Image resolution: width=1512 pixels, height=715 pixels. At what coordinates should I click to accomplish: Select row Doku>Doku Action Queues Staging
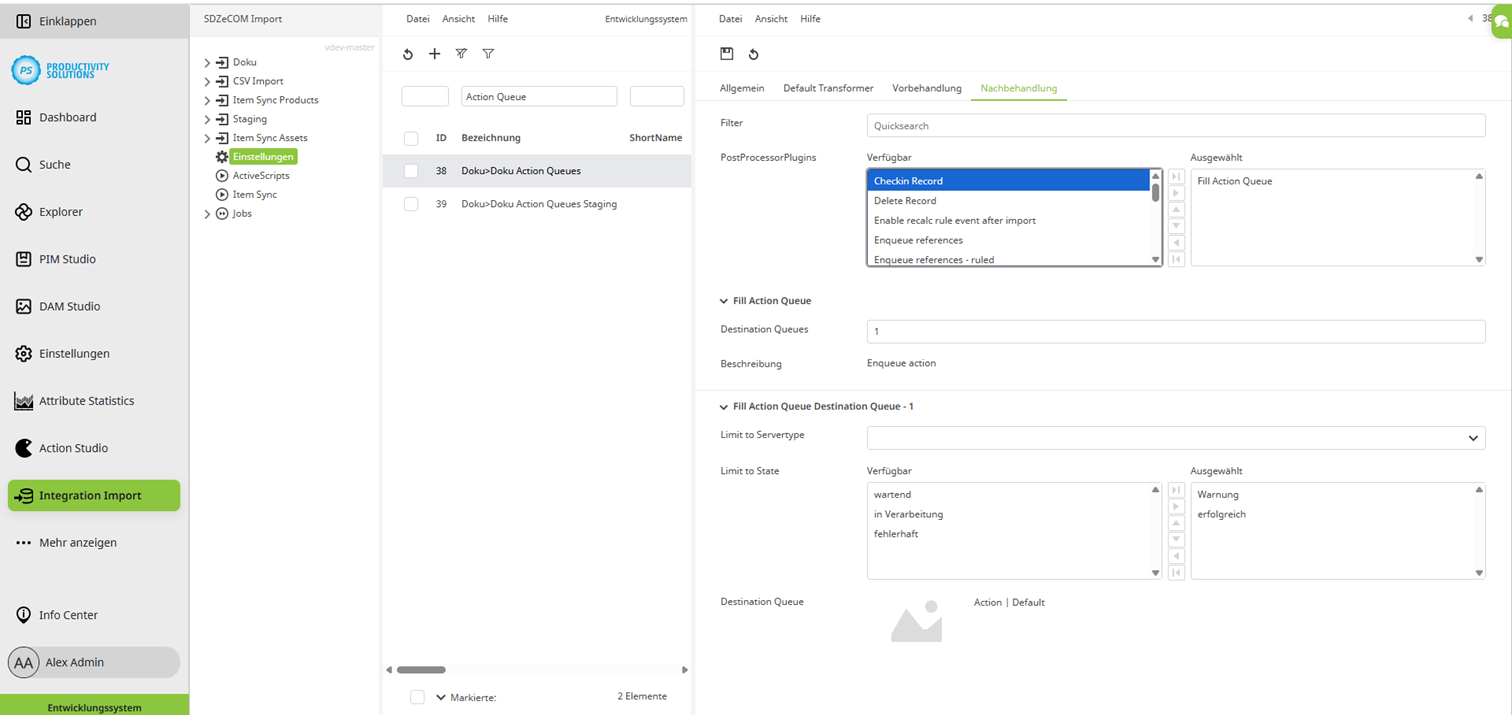tap(539, 204)
